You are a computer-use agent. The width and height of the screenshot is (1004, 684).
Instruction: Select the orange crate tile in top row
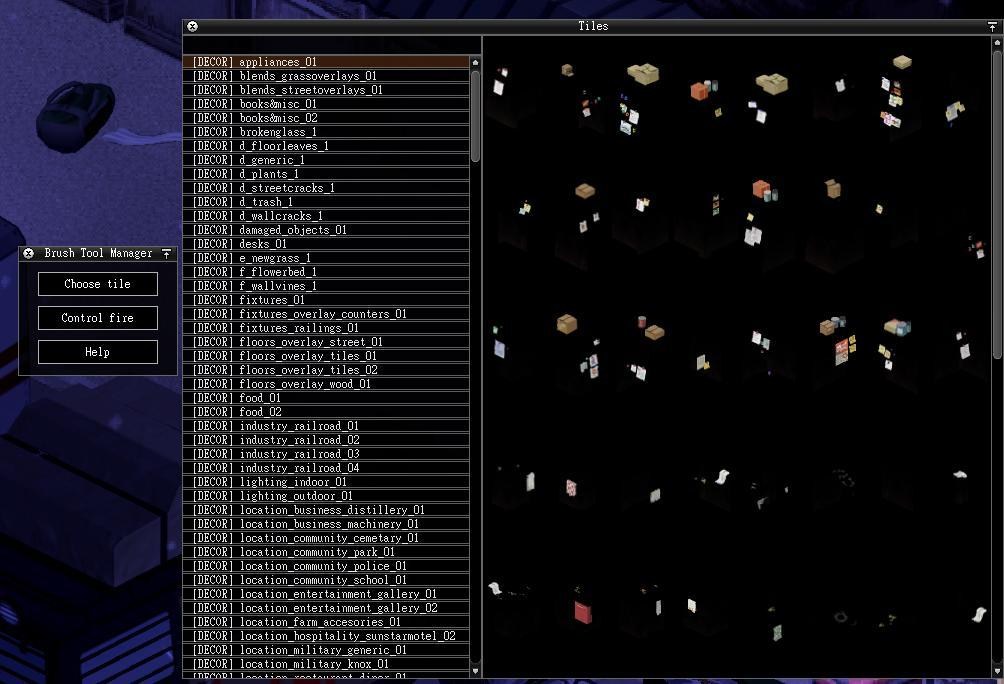pyautogui.click(x=700, y=91)
